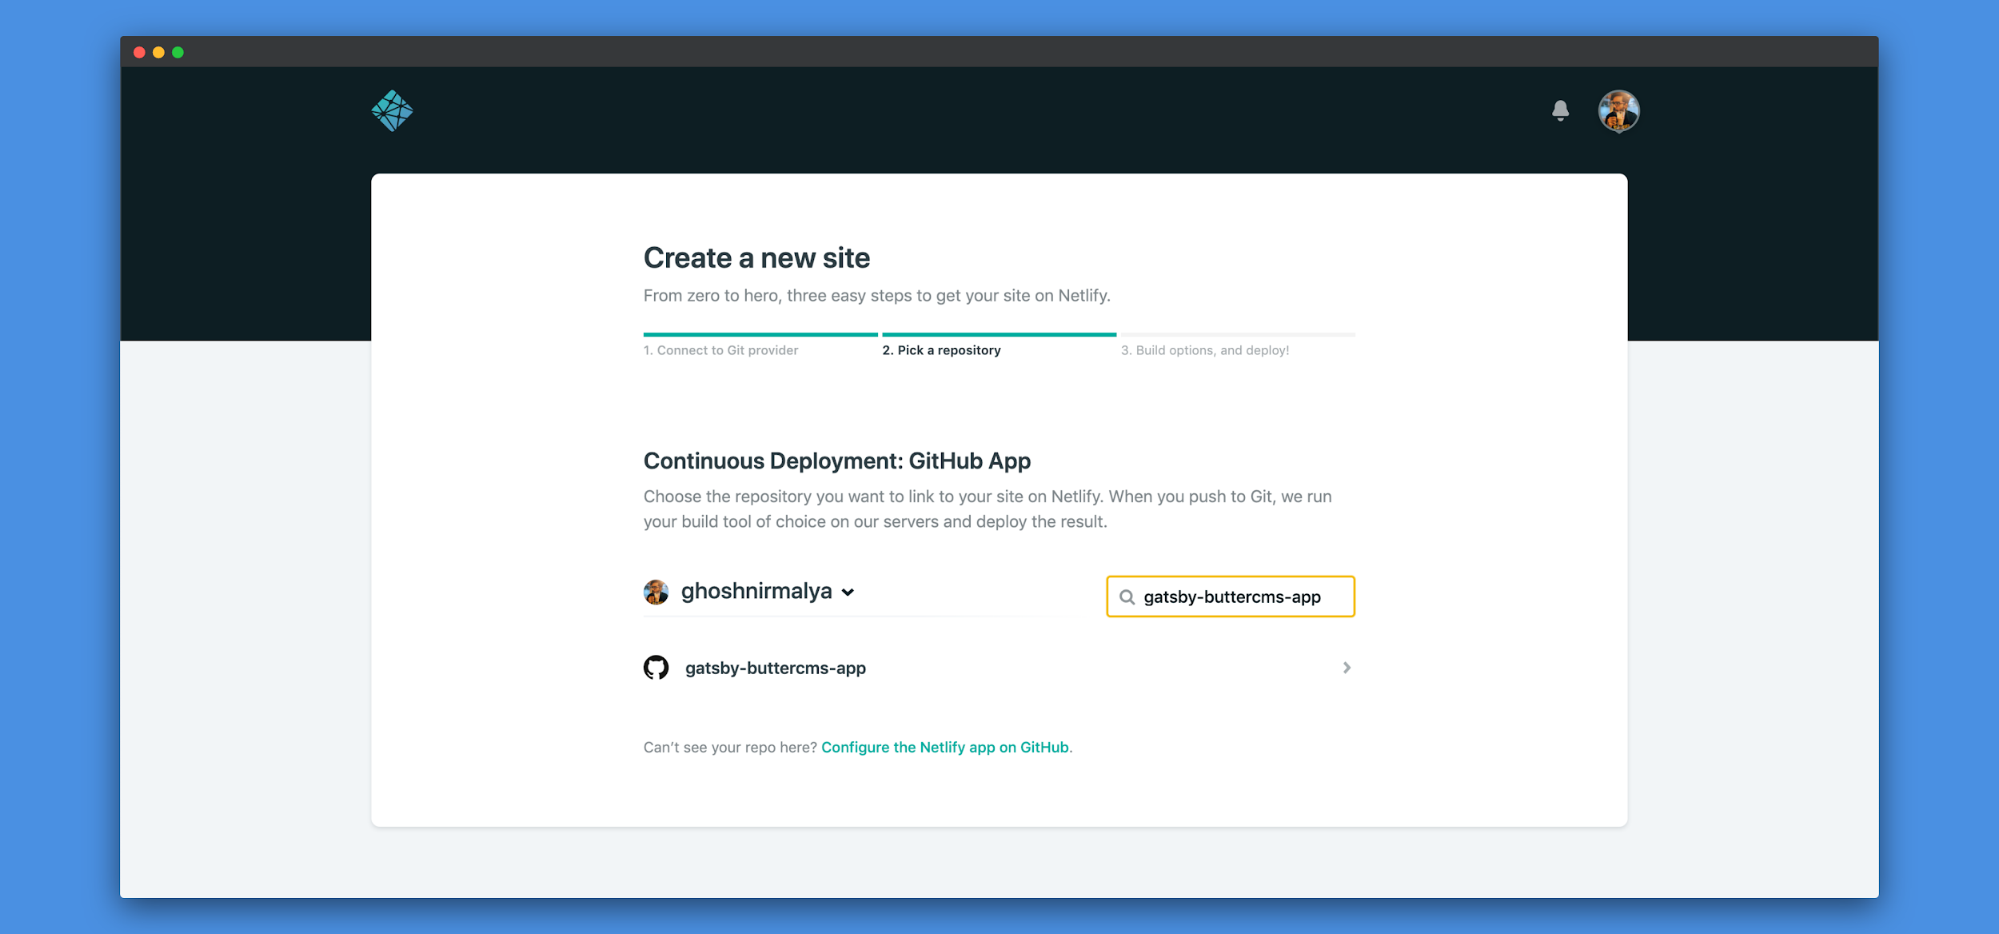The image size is (1999, 934).
Task: Select step 3 Build options, and deploy!
Action: coord(1205,350)
